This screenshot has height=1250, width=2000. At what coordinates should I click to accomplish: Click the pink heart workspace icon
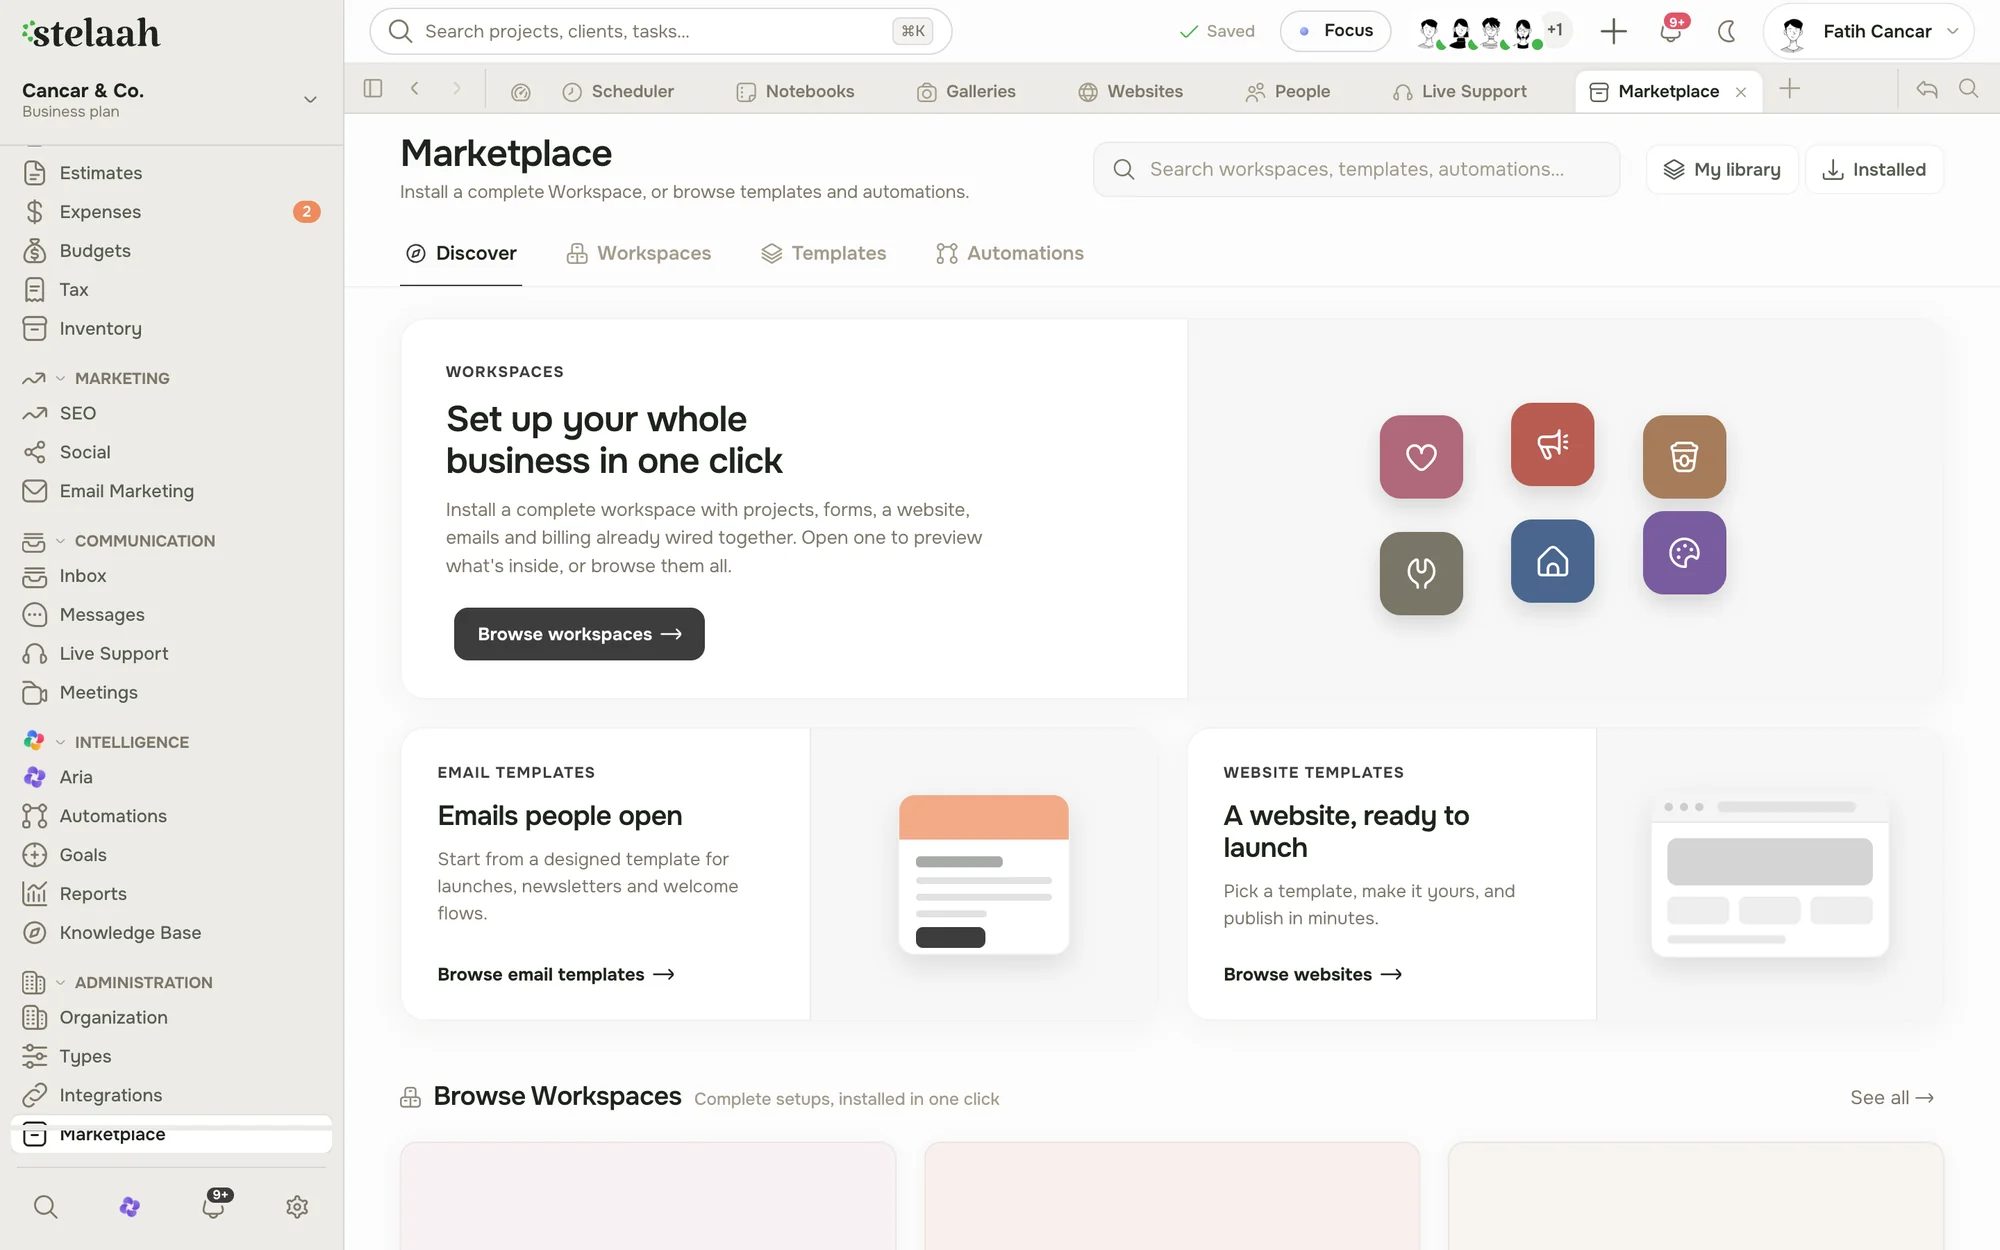point(1421,457)
